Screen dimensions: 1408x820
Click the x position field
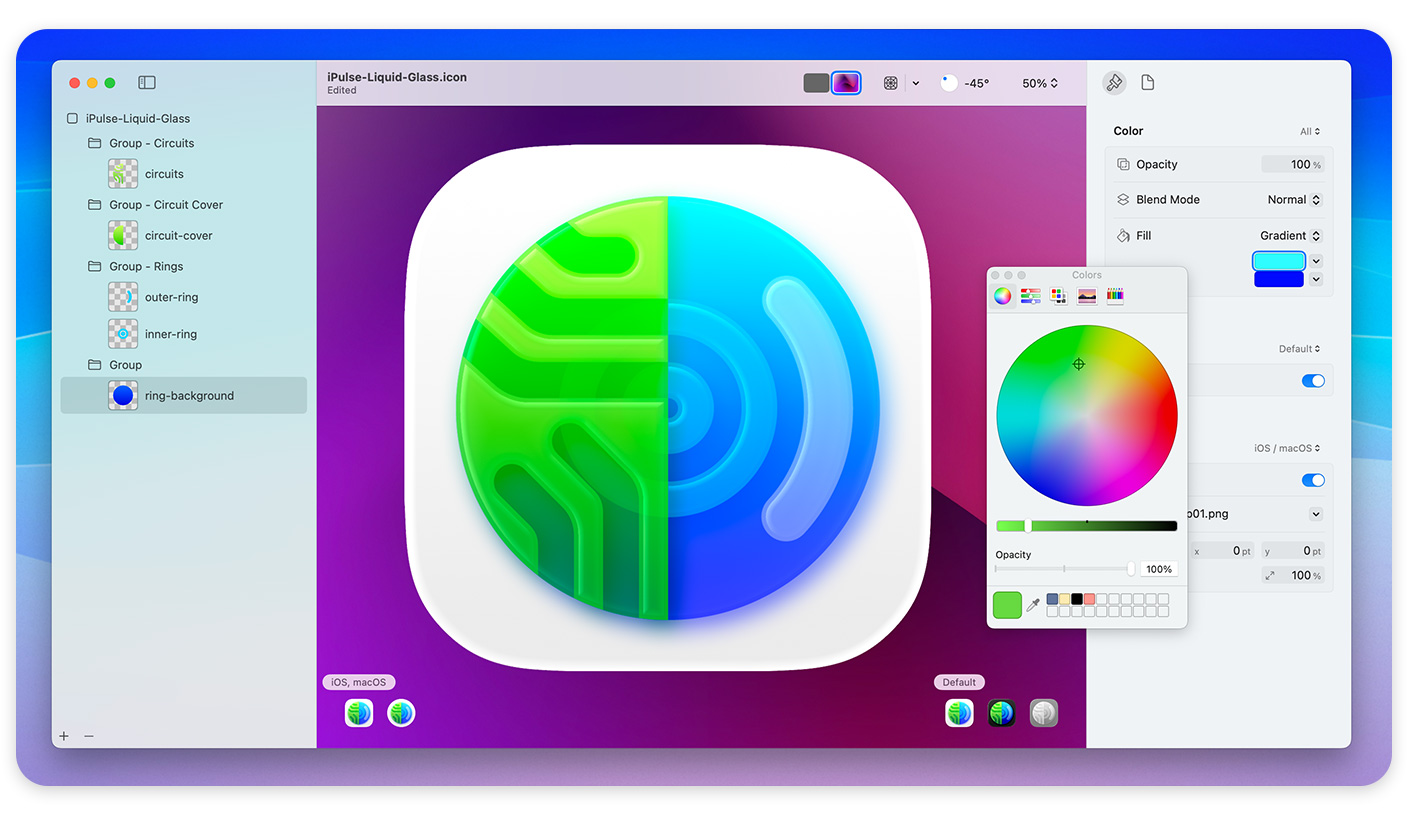tap(1222, 551)
